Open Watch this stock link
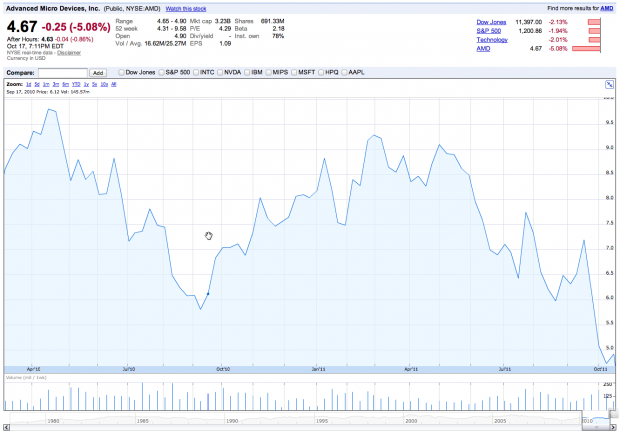Image resolution: width=620 pixels, height=432 pixels. [x=186, y=9]
